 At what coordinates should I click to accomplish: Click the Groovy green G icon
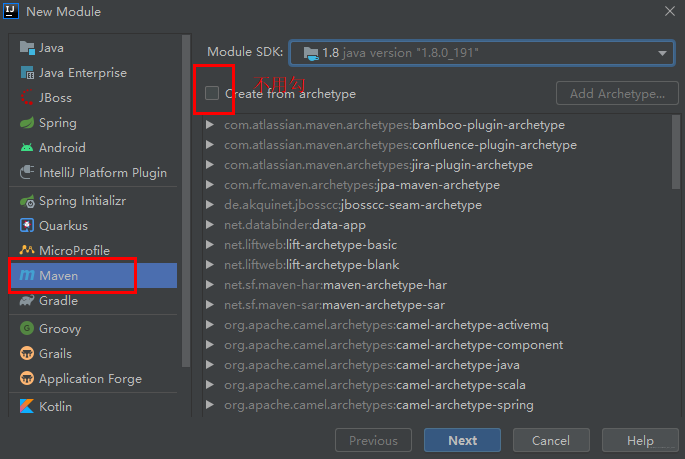(27, 328)
